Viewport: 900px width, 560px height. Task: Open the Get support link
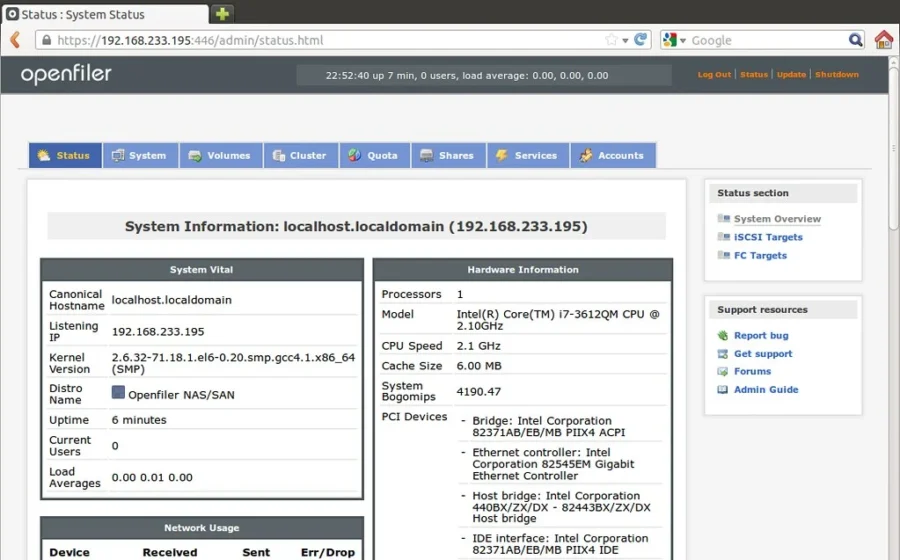pos(763,354)
